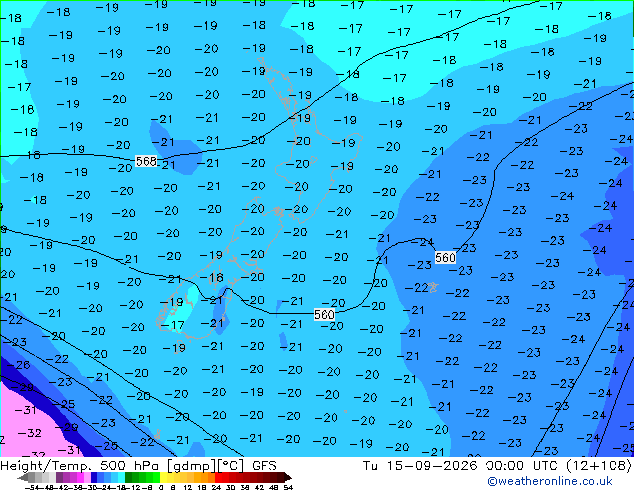This screenshot has height=490, width=634.
Task: Click the (12+108) forecast hour label
Action: [x=598, y=466]
